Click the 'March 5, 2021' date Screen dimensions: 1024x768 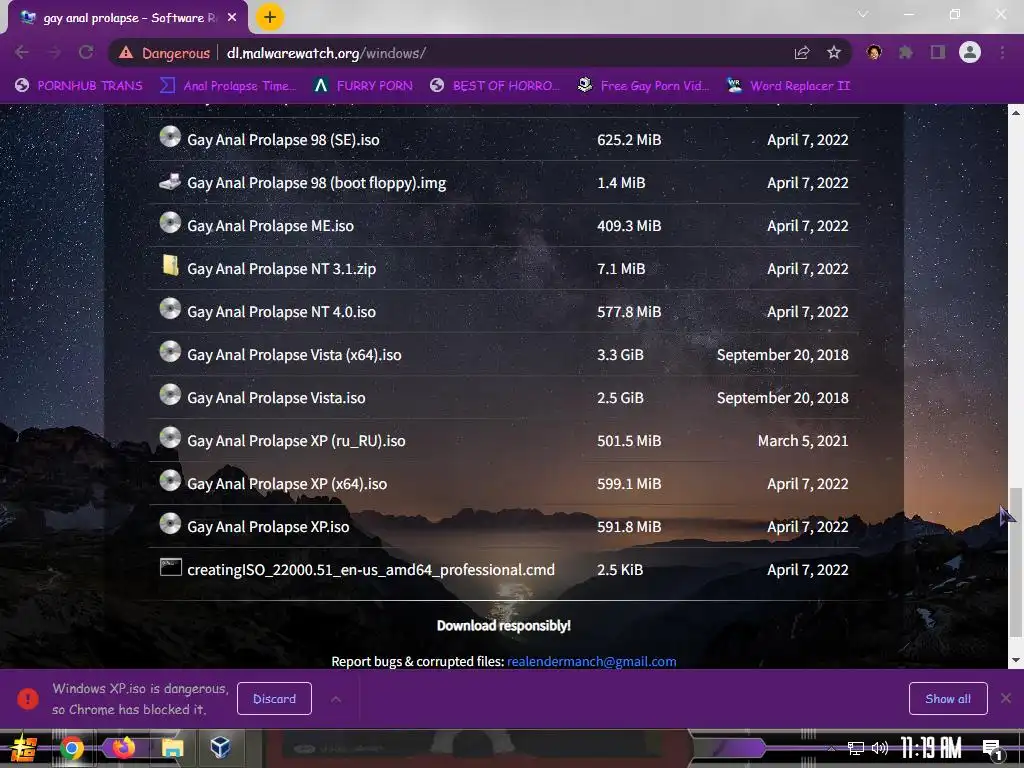(x=803, y=441)
